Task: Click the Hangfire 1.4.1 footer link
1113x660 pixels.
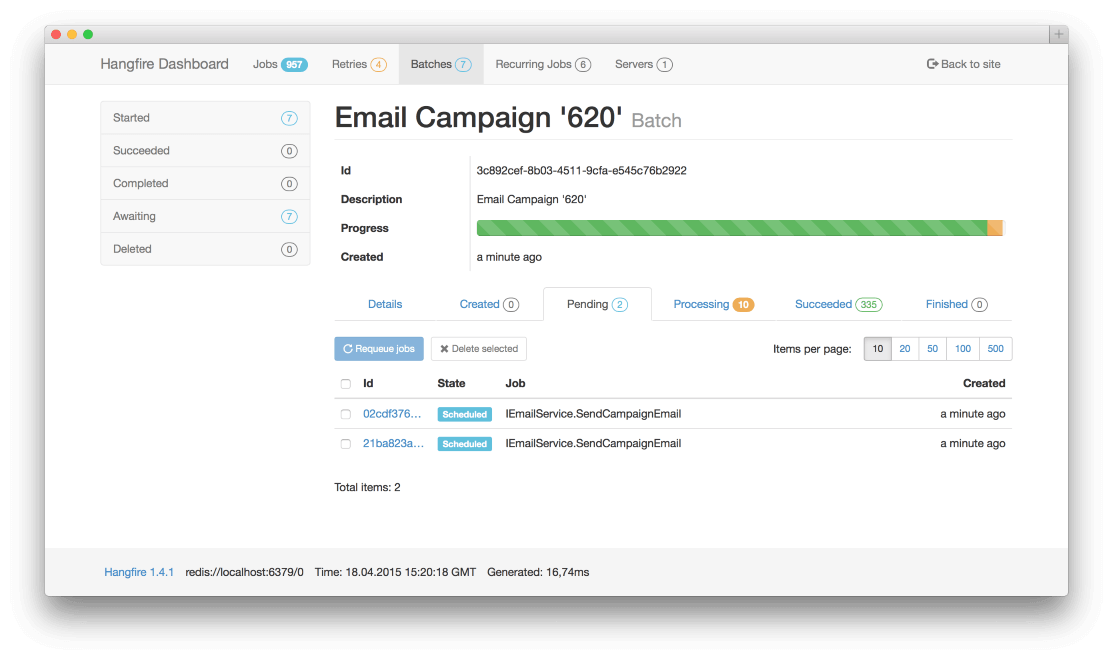Action: 138,572
